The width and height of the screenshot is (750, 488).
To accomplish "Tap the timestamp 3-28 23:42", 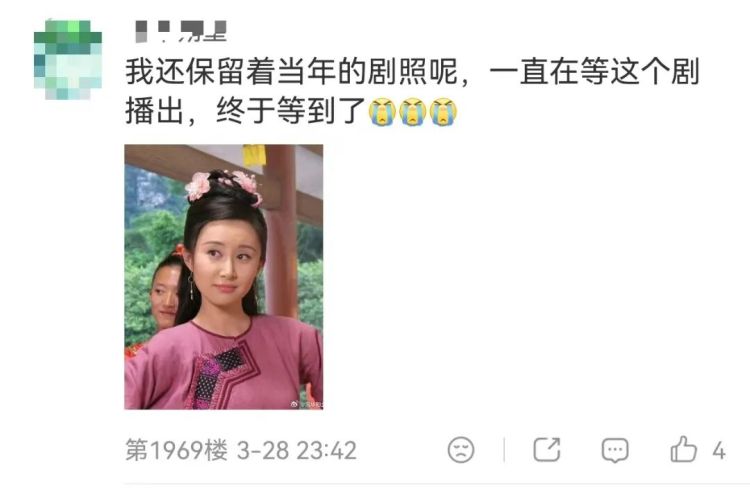I will click(x=297, y=451).
